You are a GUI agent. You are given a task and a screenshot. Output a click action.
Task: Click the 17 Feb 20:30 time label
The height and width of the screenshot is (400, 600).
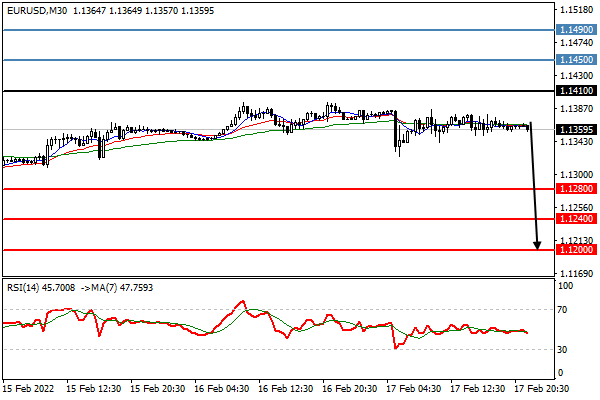point(541,389)
